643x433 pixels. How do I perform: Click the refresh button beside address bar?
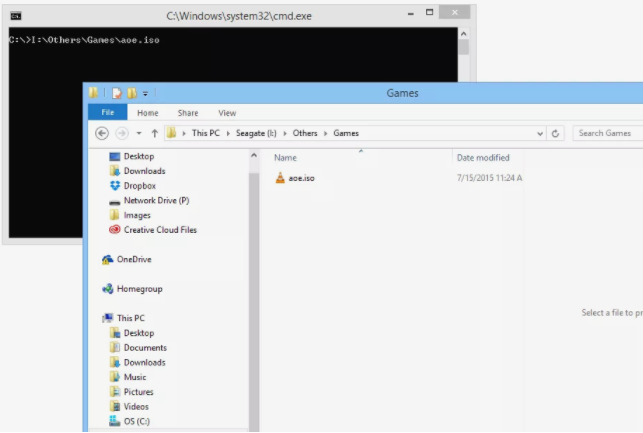(556, 133)
